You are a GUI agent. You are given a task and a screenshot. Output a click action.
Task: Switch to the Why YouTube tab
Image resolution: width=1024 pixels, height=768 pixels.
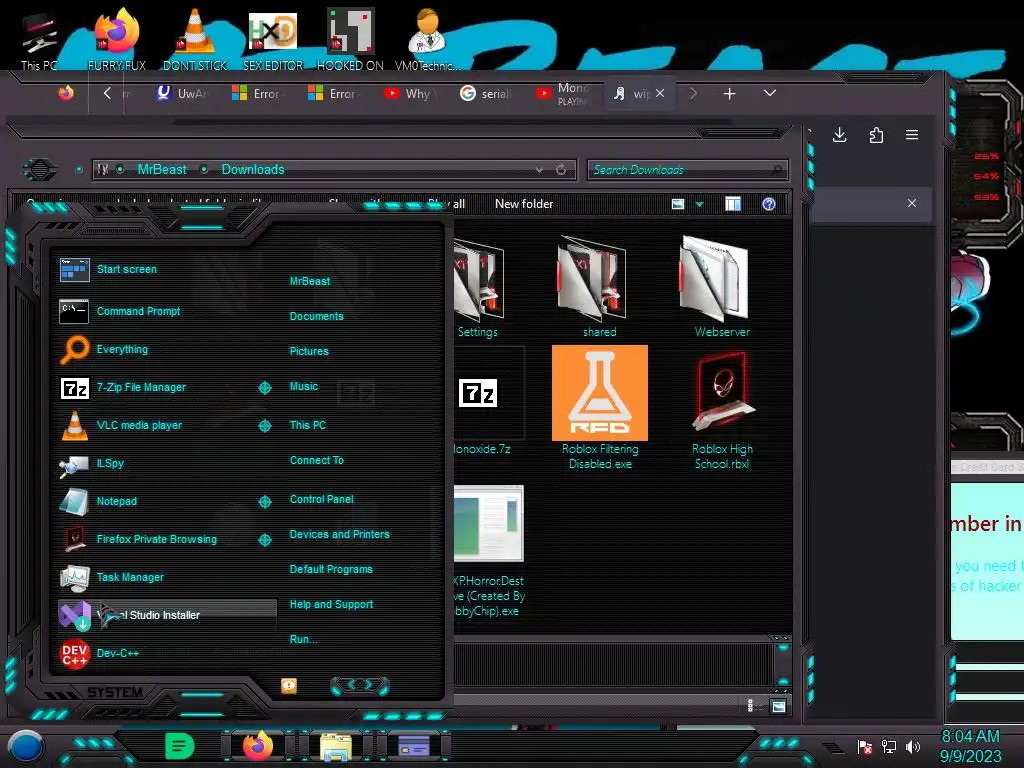(x=410, y=93)
